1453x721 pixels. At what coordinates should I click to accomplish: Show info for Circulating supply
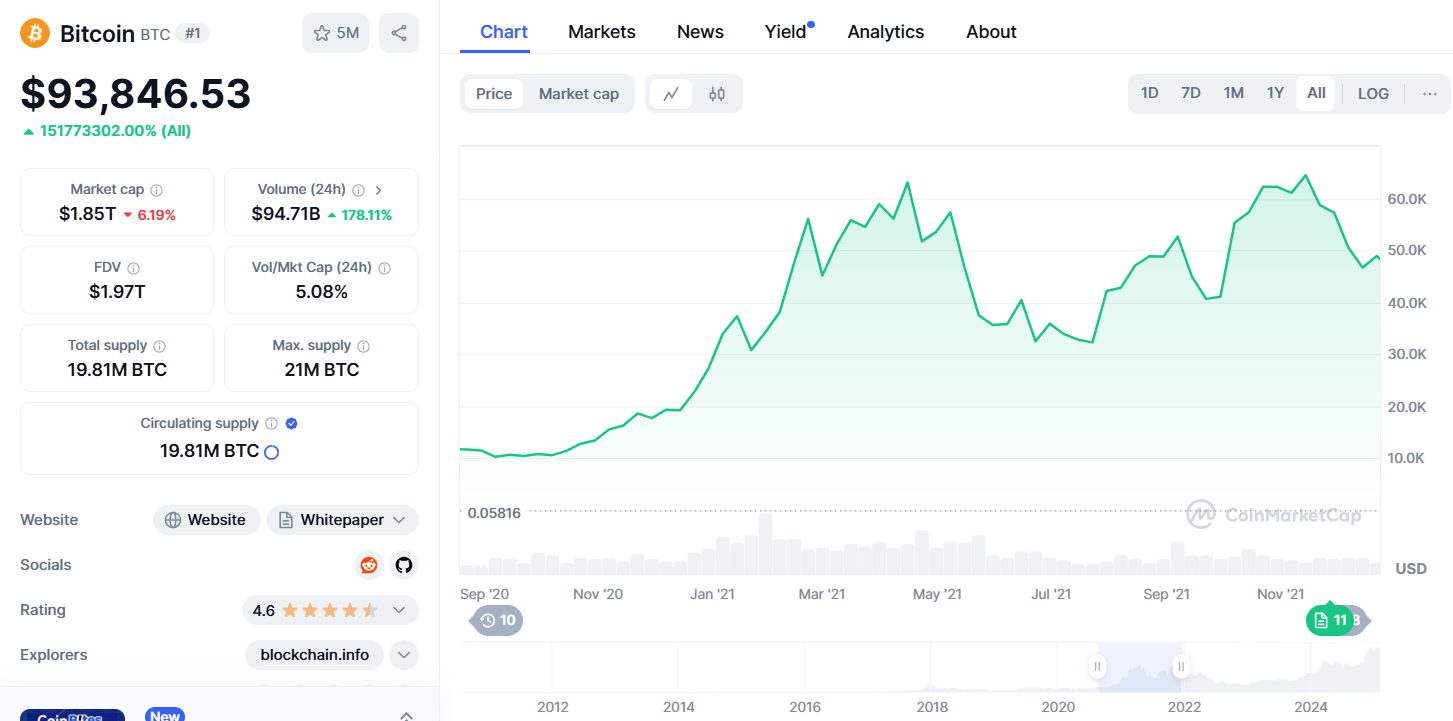point(272,424)
